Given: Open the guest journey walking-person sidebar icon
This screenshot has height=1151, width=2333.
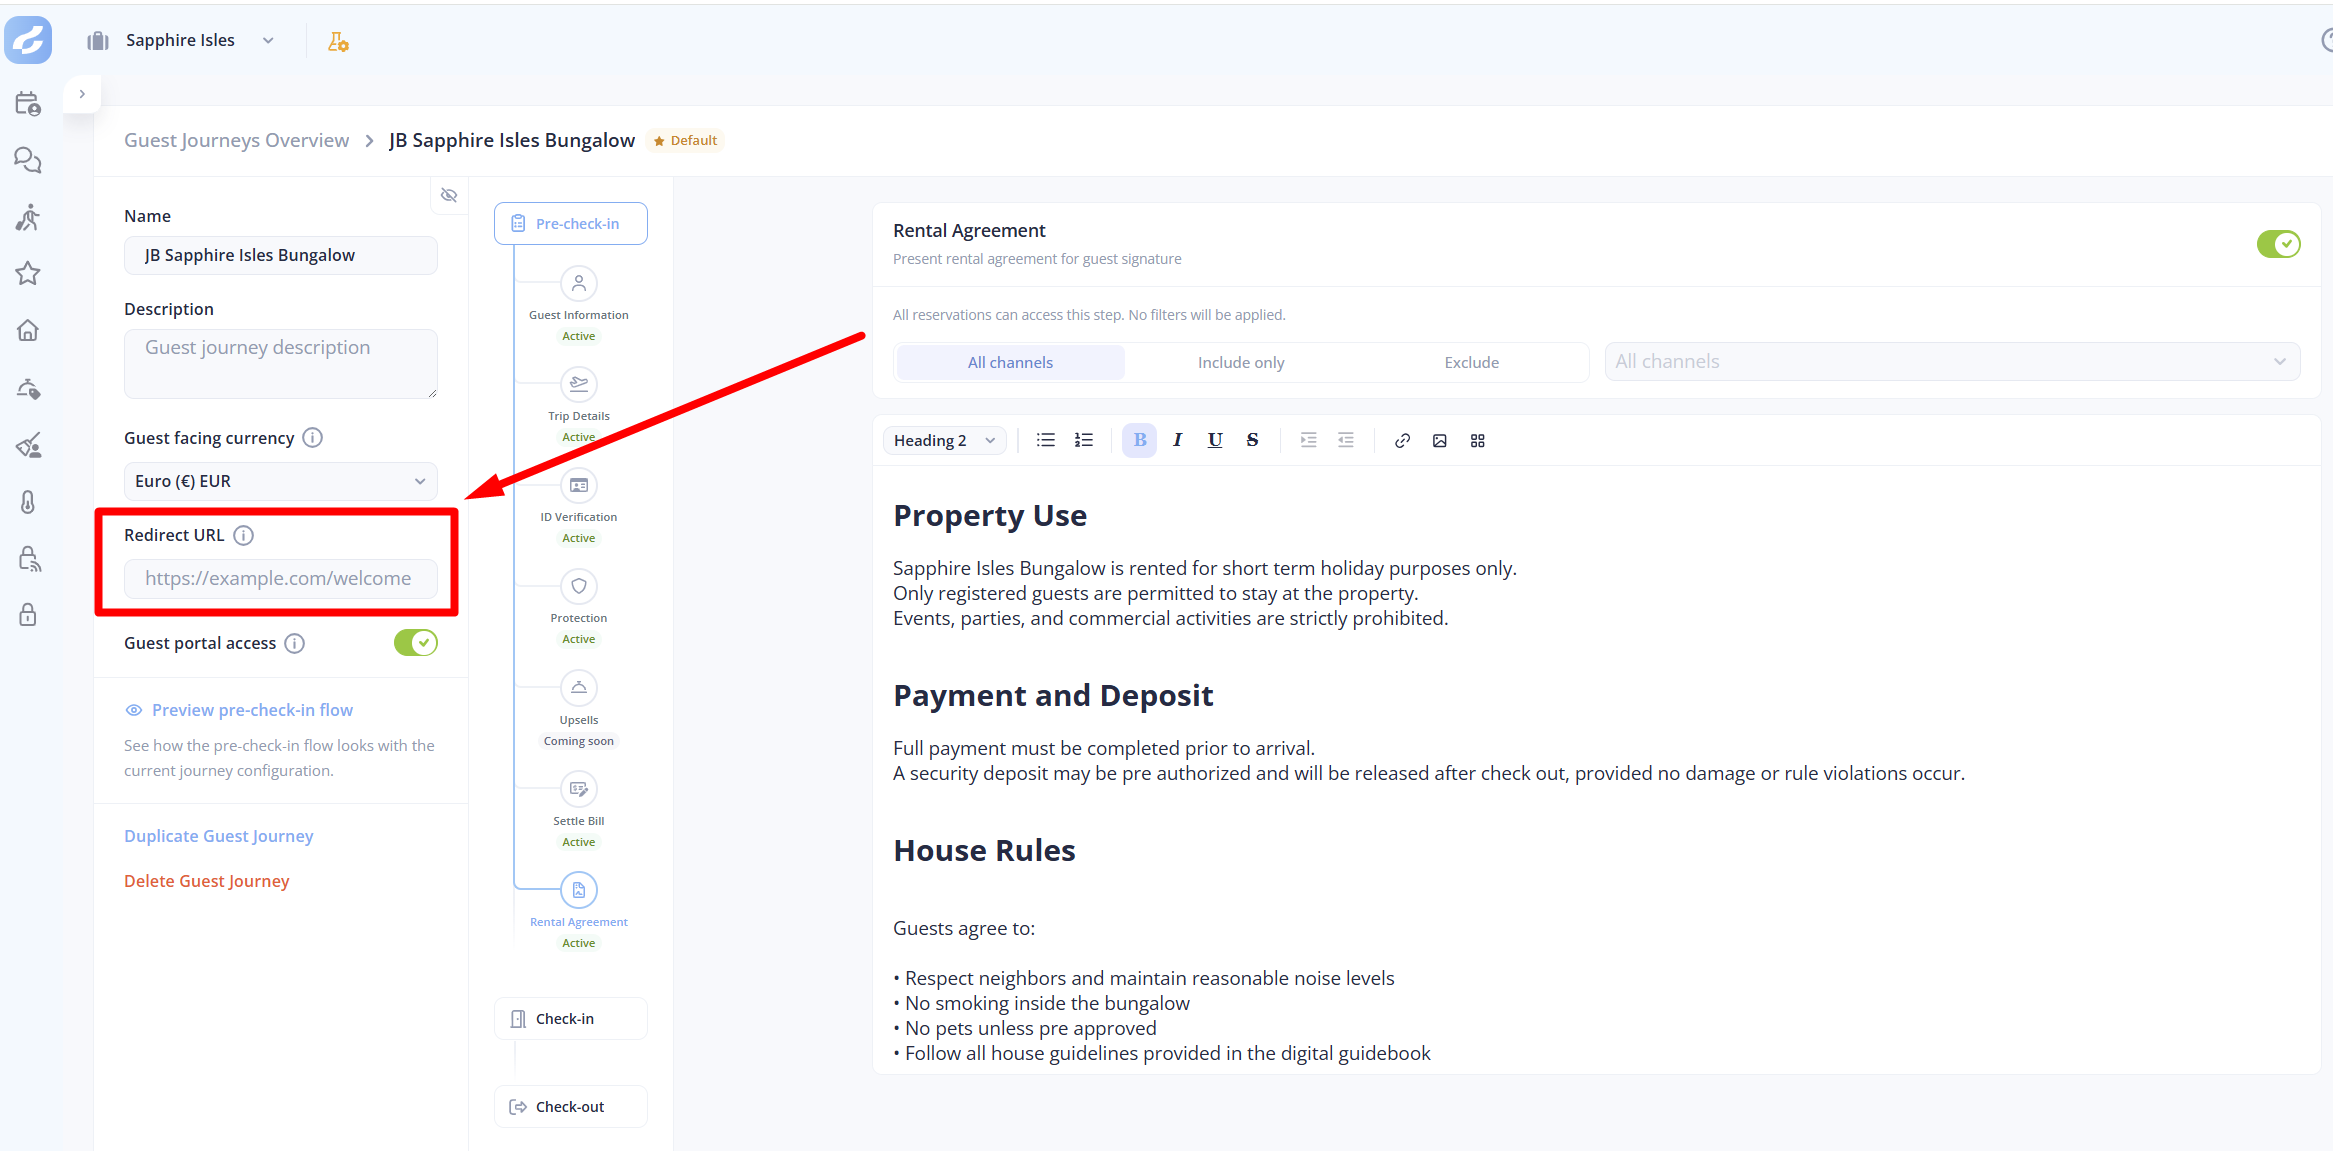Looking at the screenshot, I should tap(28, 217).
